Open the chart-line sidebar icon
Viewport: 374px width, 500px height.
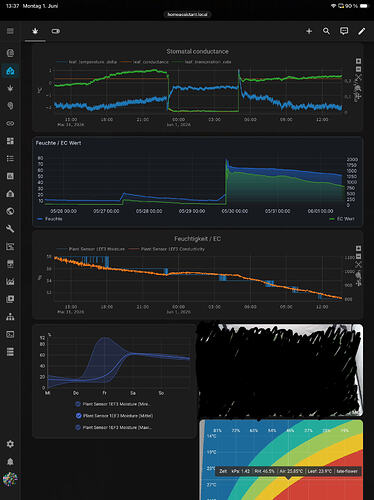10,282
